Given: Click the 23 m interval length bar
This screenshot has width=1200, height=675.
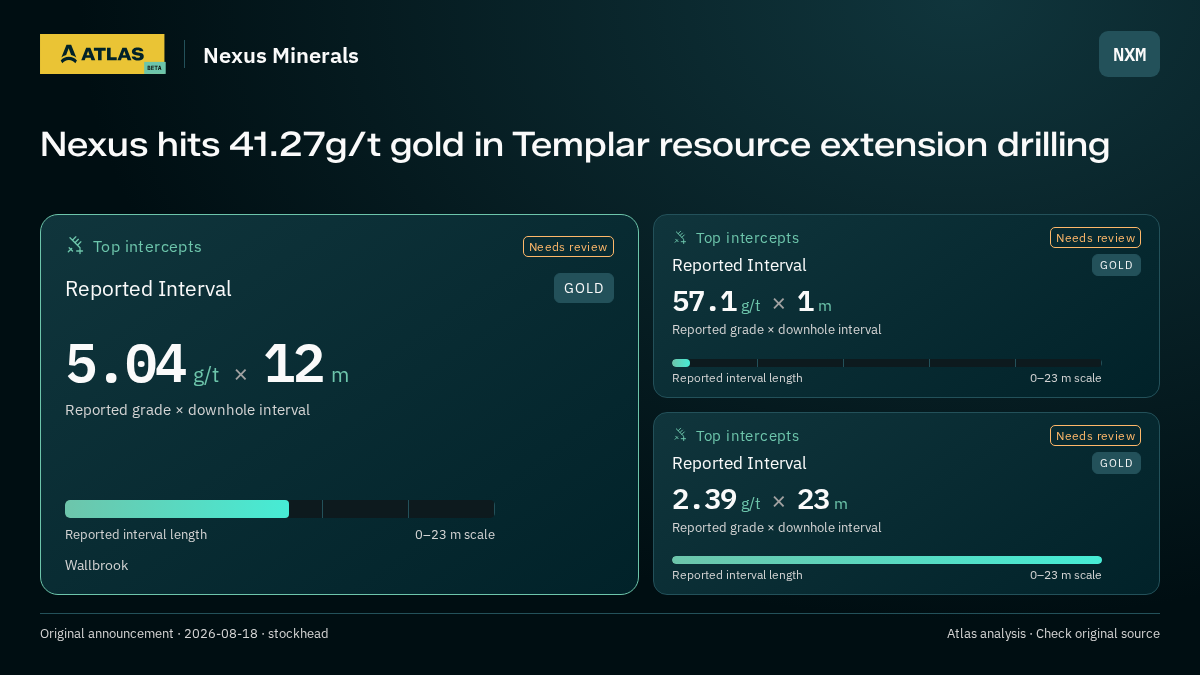Looking at the screenshot, I should pos(887,560).
